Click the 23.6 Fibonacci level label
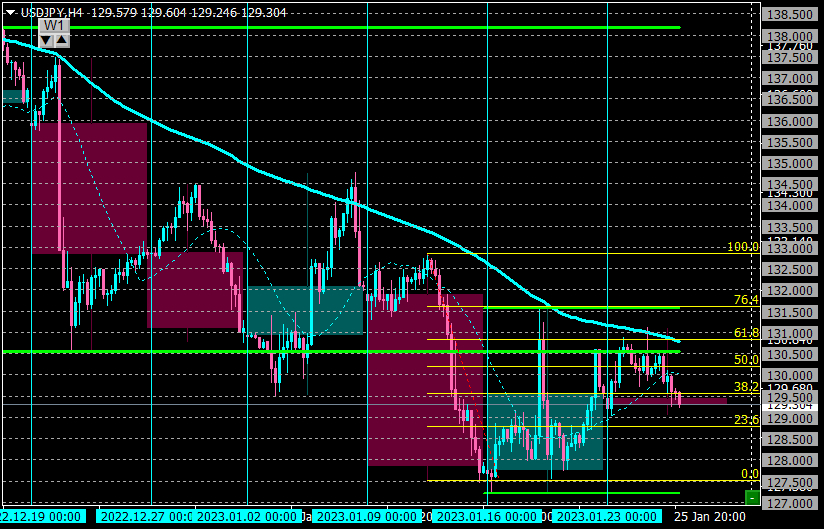824x529 pixels. 746,420
